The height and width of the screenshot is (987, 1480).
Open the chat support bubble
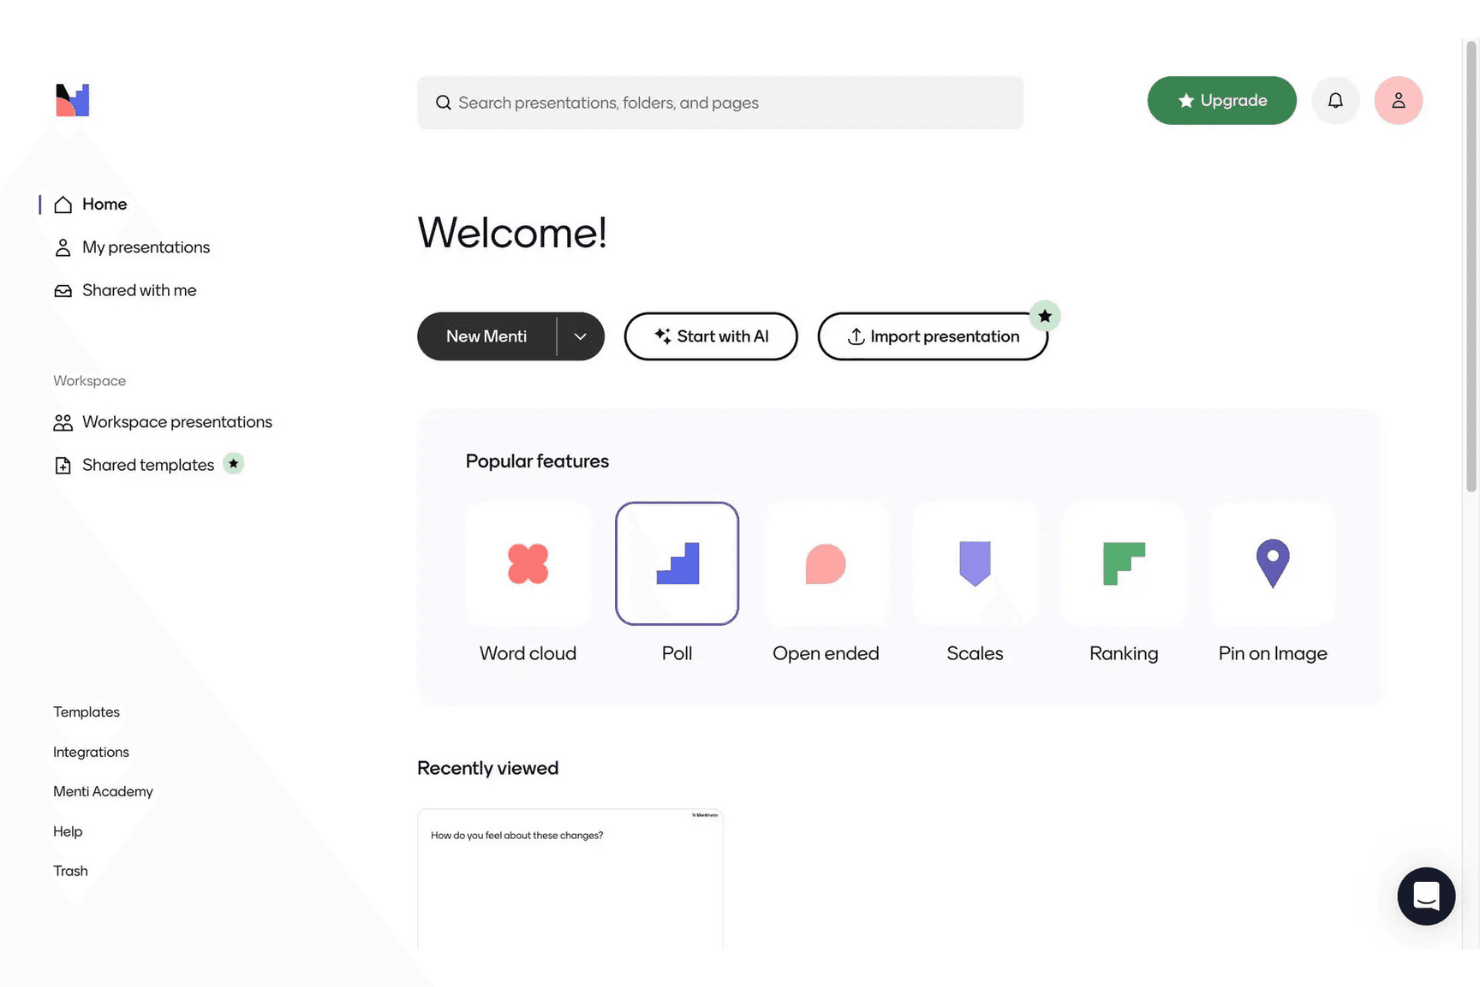tap(1426, 896)
